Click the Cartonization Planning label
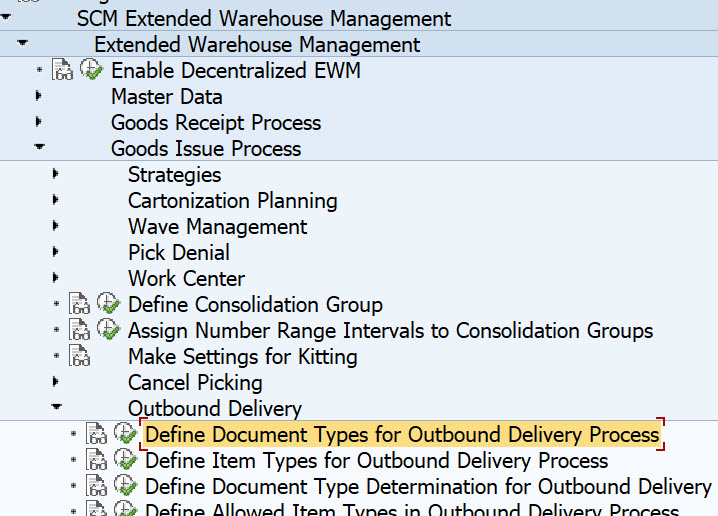The image size is (718, 516). pos(232,201)
